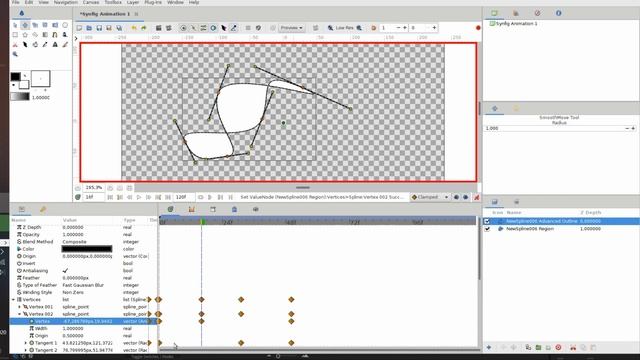Viewport: 640px width, 360px height.
Task: Click the Open file toolbar icon
Action: (89, 28)
